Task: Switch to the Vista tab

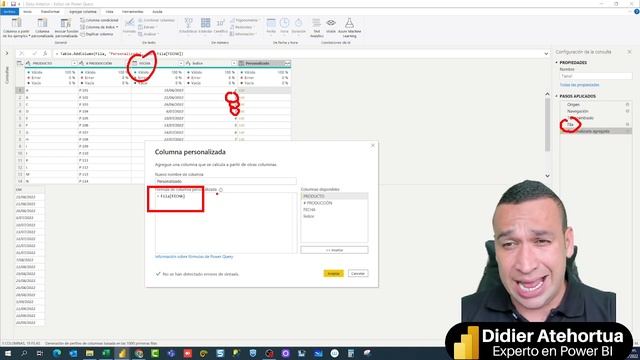Action: [x=109, y=12]
